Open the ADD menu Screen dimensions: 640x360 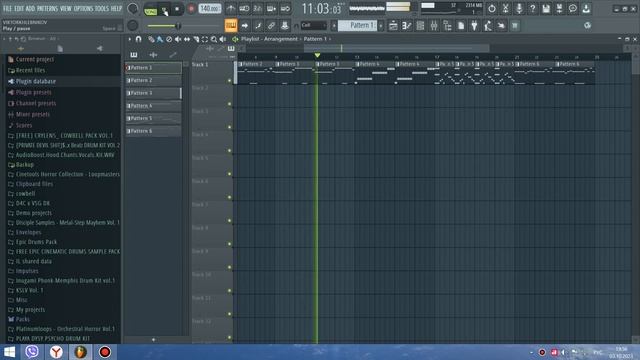[x=31, y=9]
